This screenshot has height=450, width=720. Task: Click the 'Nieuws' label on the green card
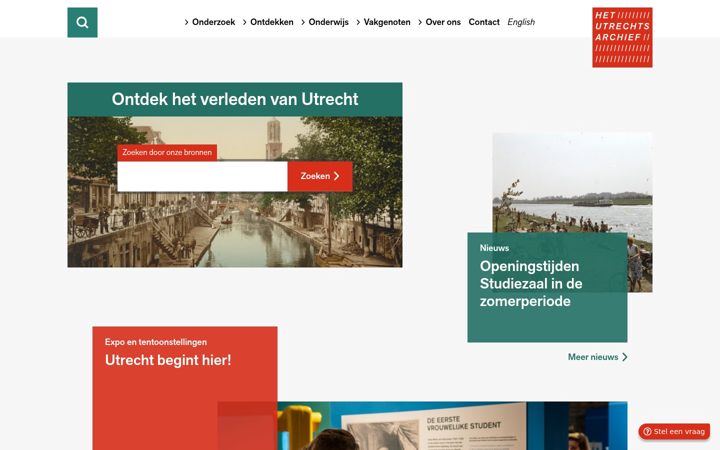pos(495,248)
